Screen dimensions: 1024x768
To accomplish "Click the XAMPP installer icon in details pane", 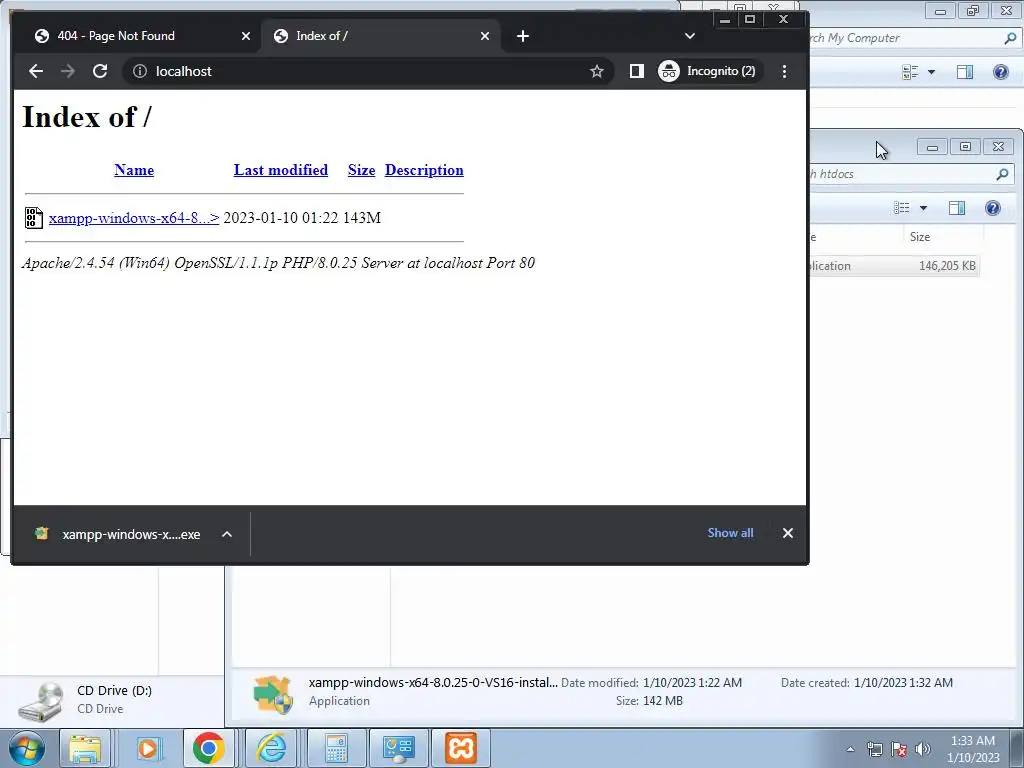I will click(272, 695).
